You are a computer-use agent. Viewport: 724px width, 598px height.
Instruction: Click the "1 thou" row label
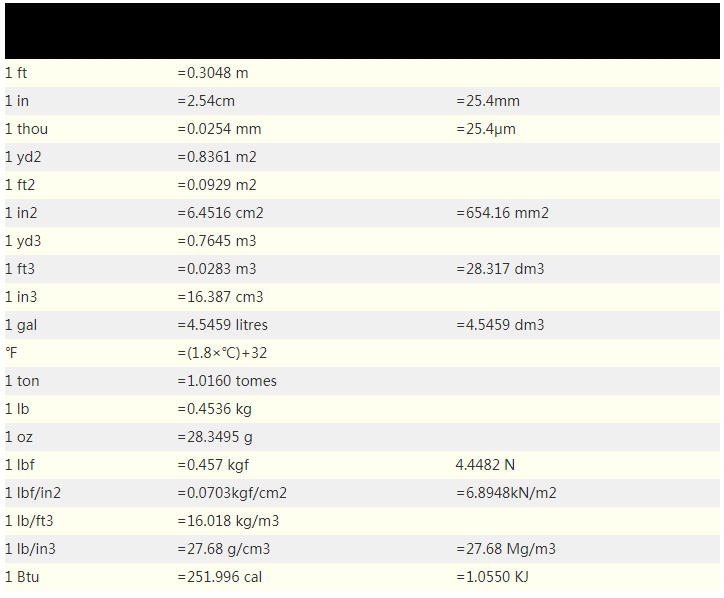click(x=26, y=129)
